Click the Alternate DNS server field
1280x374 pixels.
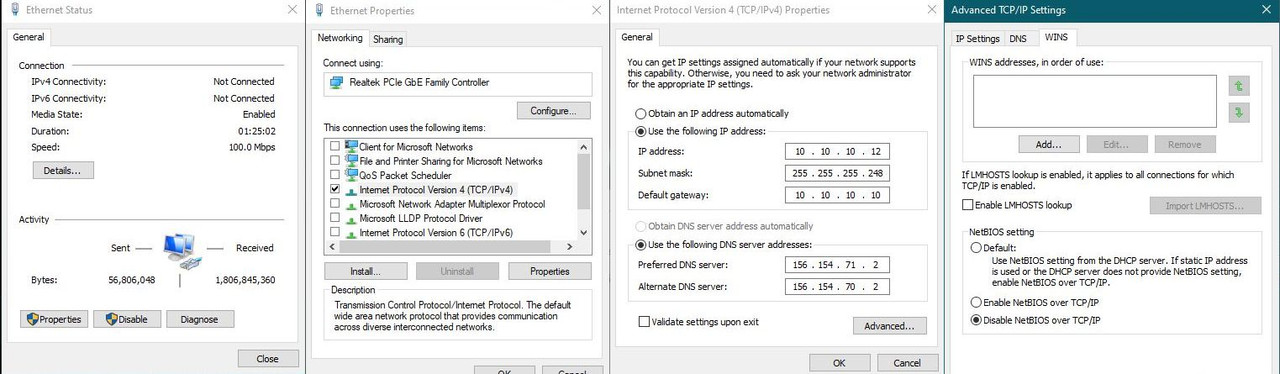coord(837,287)
